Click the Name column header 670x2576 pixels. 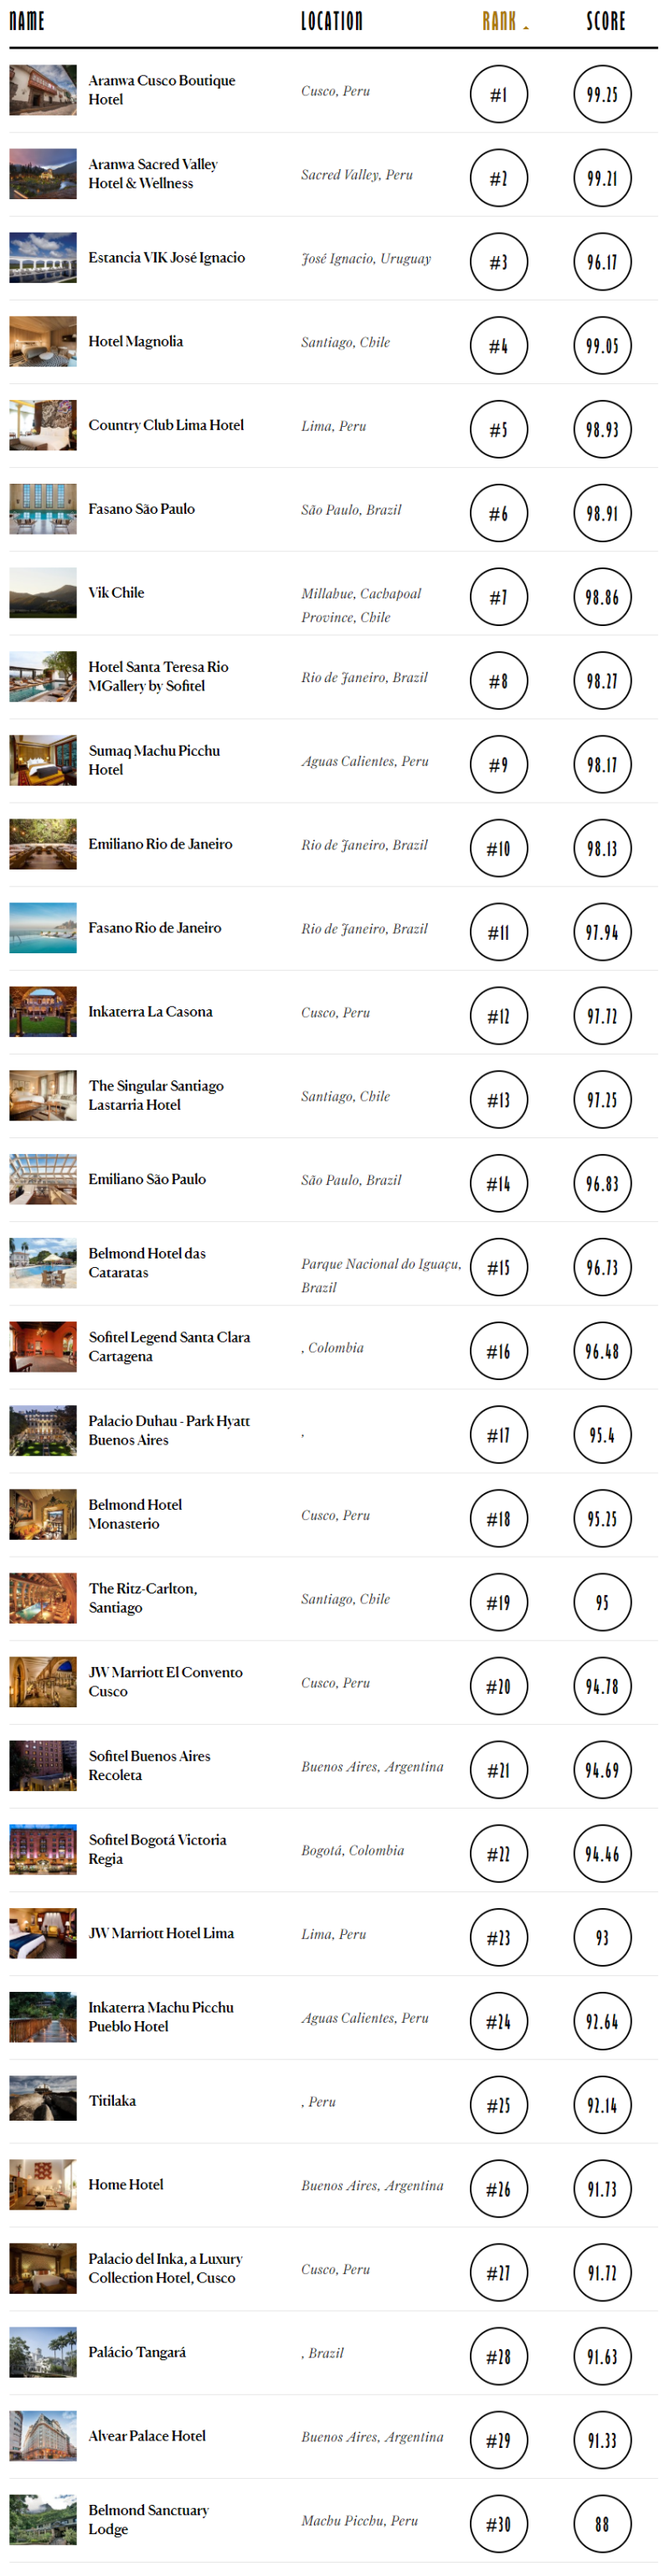27,21
